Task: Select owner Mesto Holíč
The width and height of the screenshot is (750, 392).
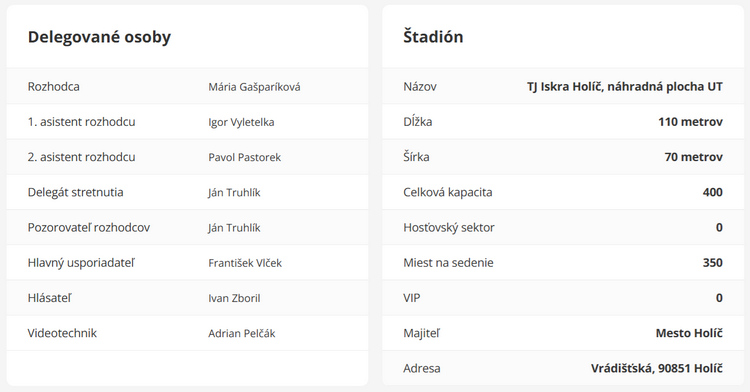Action: [689, 333]
